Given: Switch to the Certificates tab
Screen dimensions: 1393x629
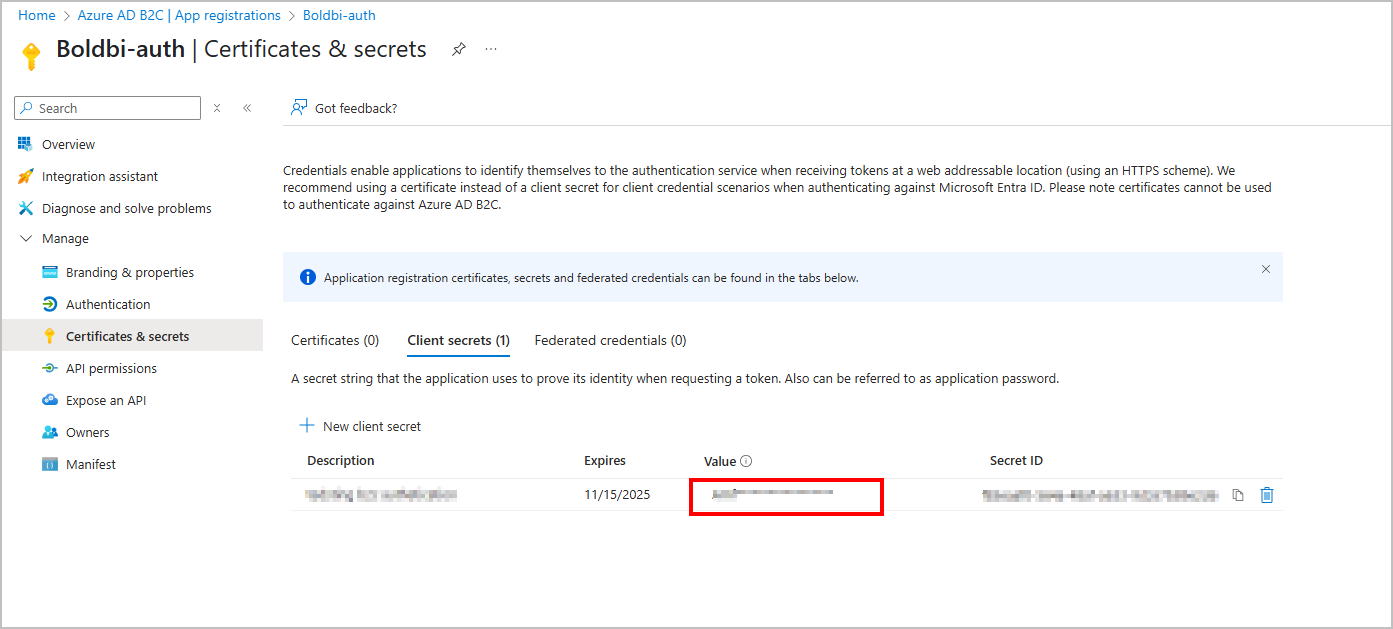Looking at the screenshot, I should (x=334, y=339).
